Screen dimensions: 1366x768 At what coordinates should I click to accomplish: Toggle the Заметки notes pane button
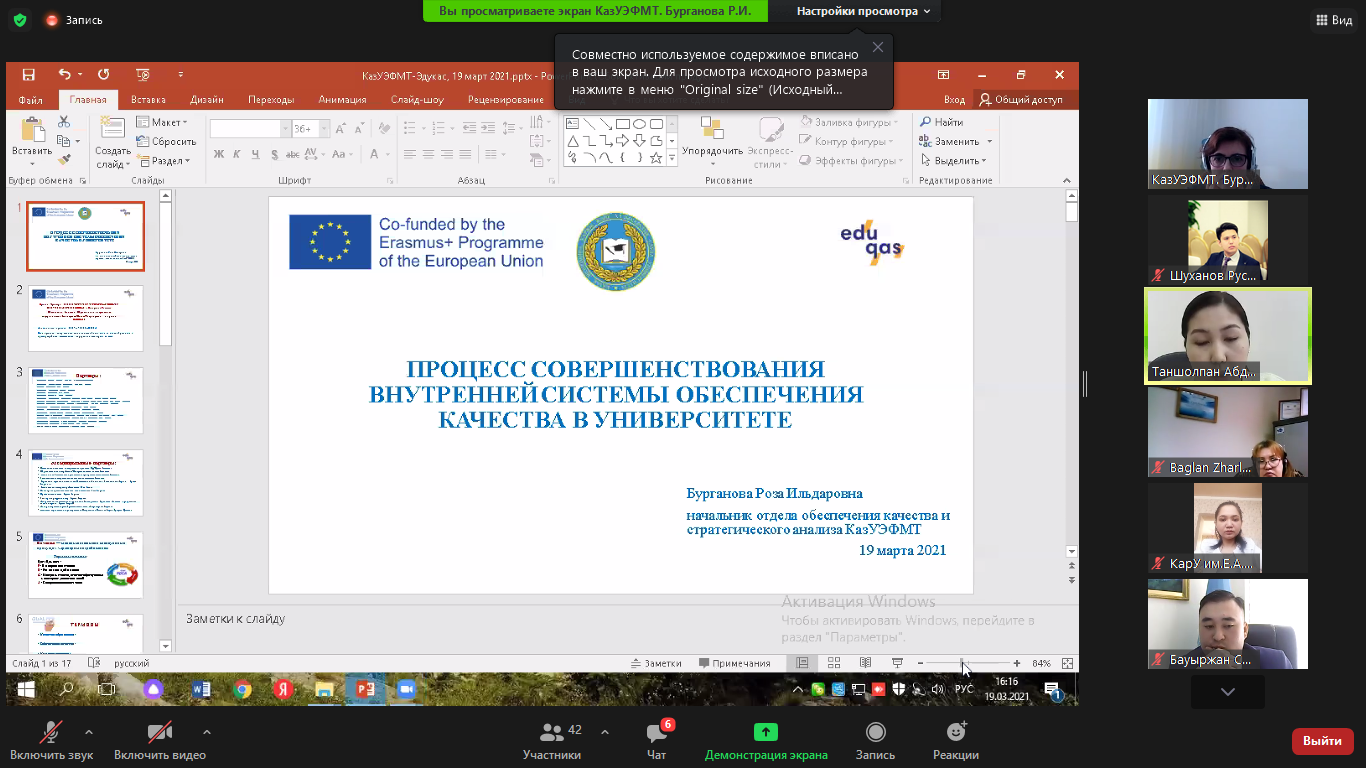pyautogui.click(x=656, y=663)
